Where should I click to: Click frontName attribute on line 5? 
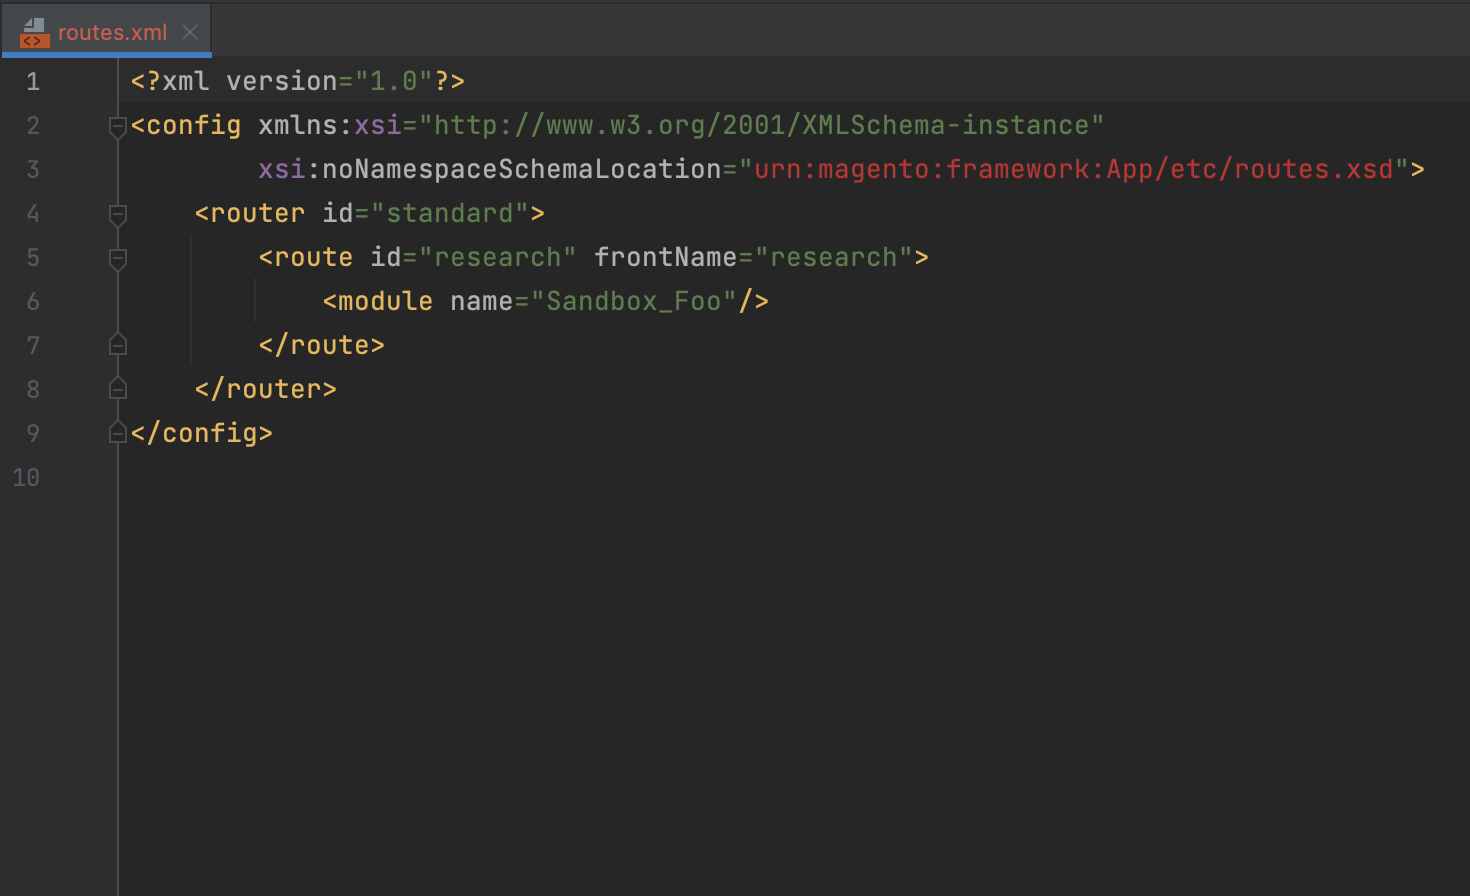666,257
